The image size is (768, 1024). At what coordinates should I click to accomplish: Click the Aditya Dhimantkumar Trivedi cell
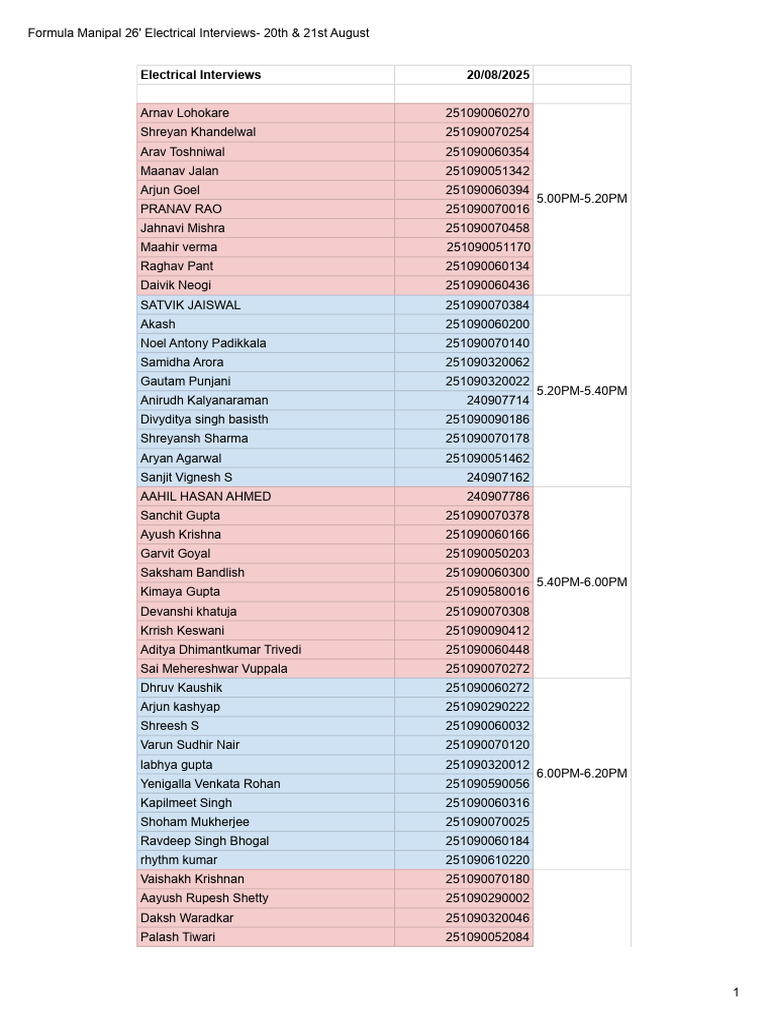pos(265,650)
